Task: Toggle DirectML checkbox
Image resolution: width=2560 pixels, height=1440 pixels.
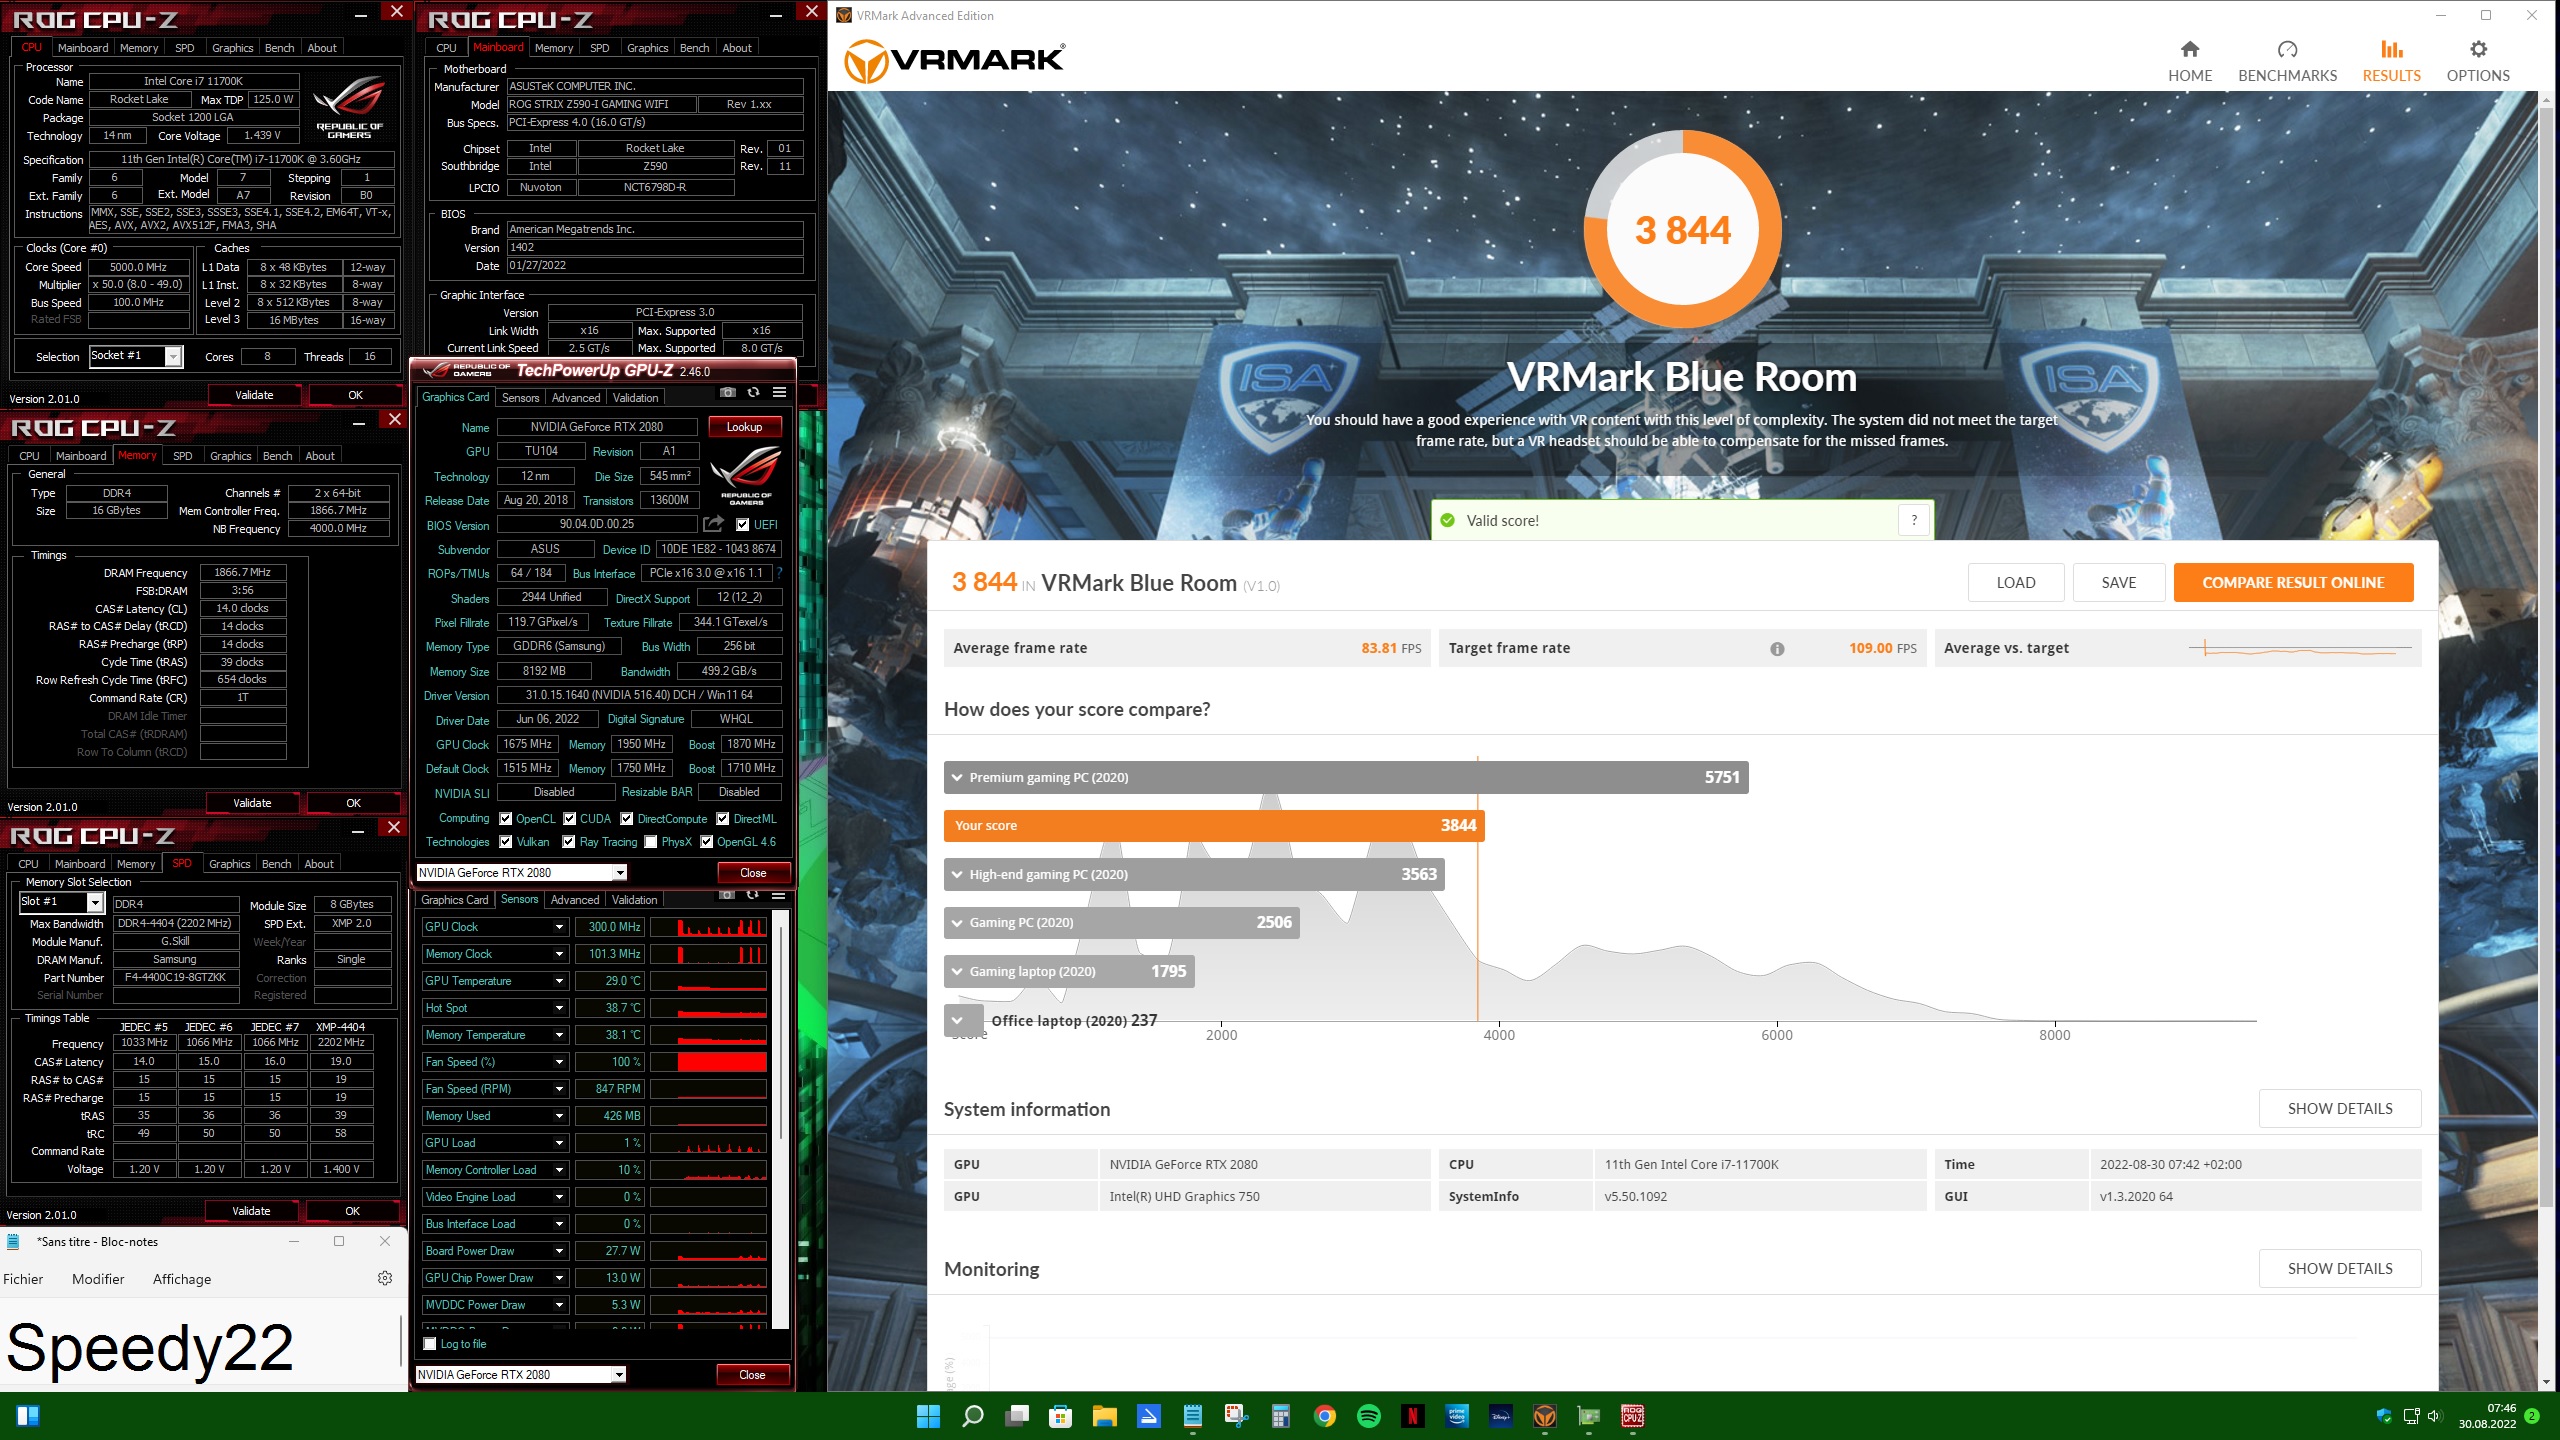Action: [x=722, y=819]
